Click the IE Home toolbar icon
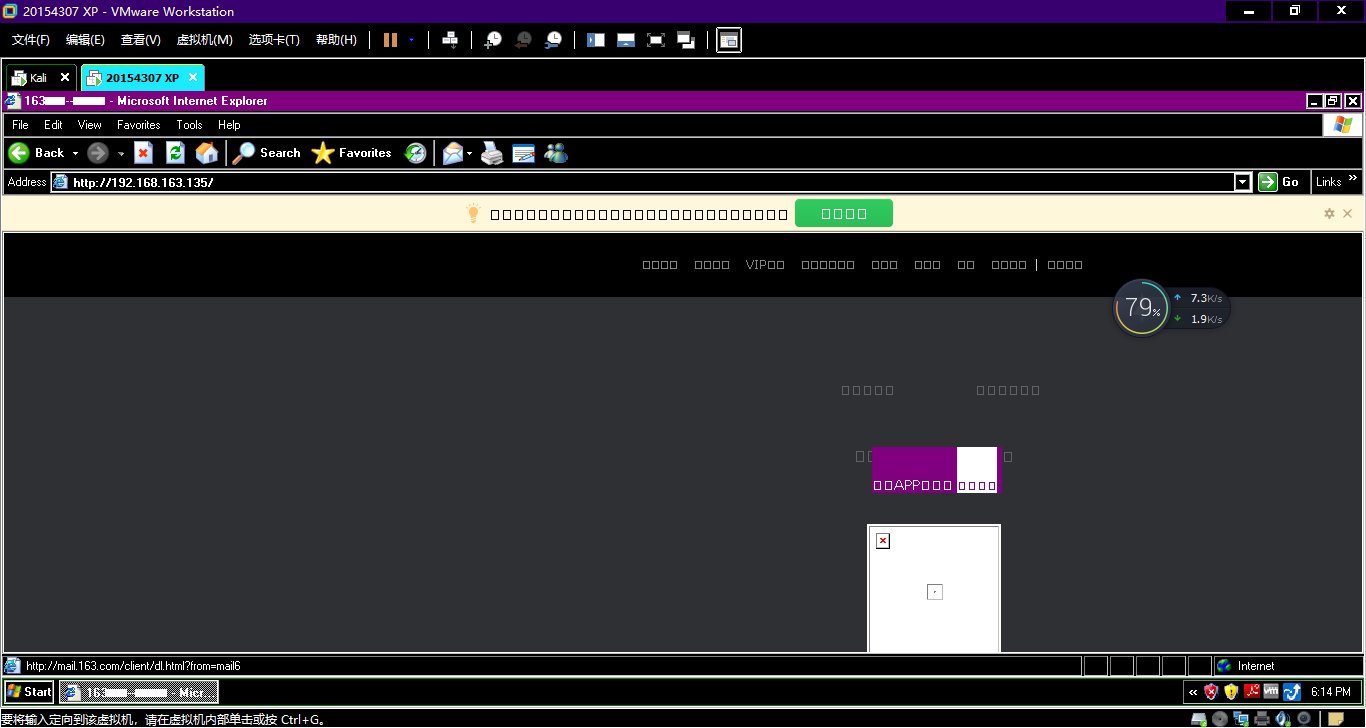1366x728 pixels. pyautogui.click(x=207, y=153)
